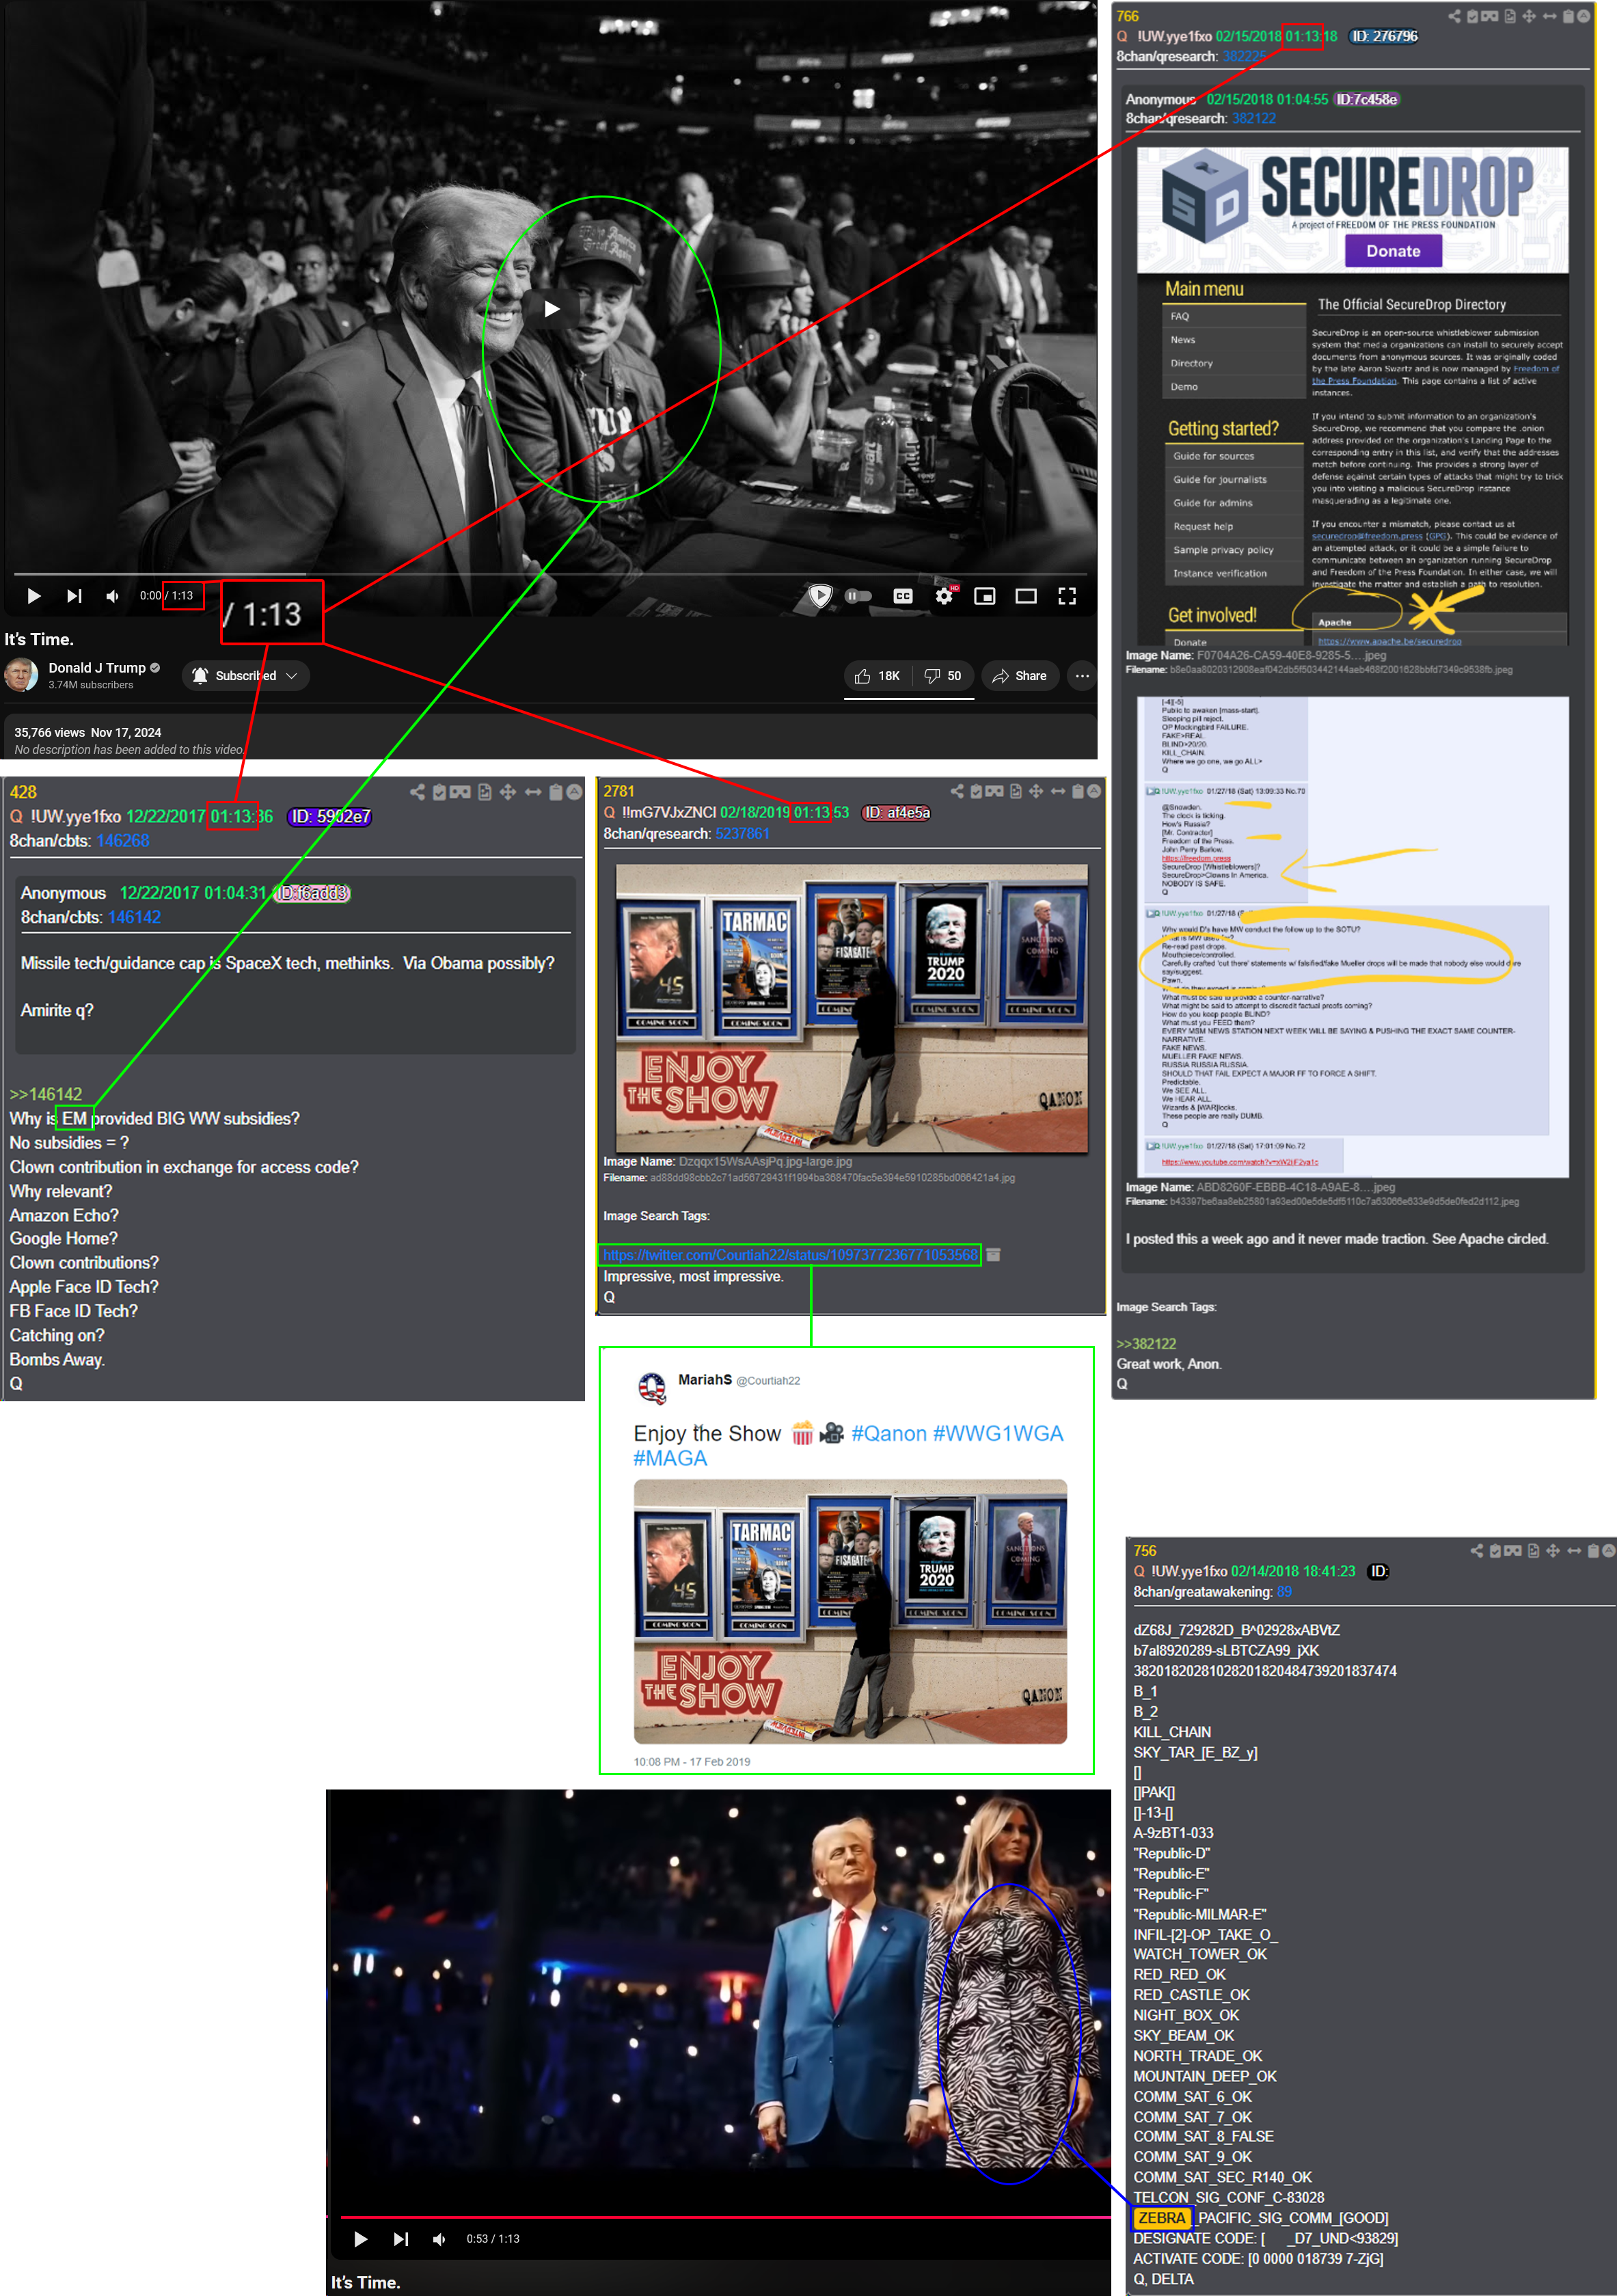This screenshot has width=1617, height=2296.
Task: Click Donald J Trump channel avatar
Action: pyautogui.click(x=21, y=675)
